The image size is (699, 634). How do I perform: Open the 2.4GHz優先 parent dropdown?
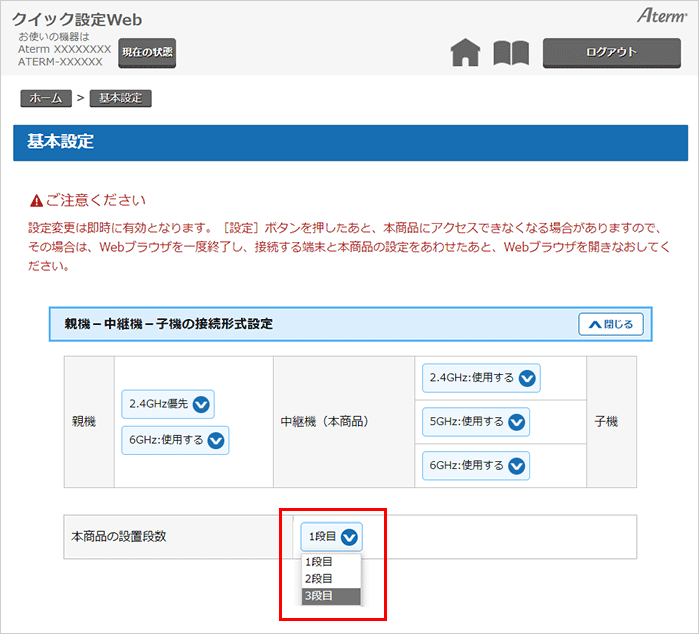(x=168, y=404)
